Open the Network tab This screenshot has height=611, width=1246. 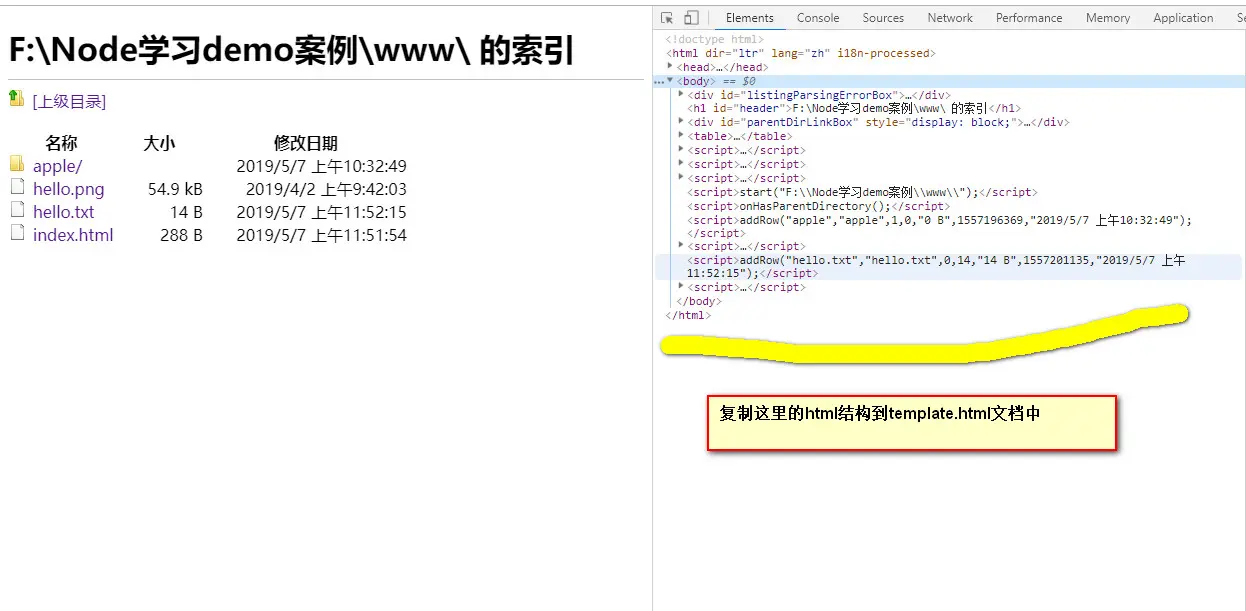pos(950,18)
